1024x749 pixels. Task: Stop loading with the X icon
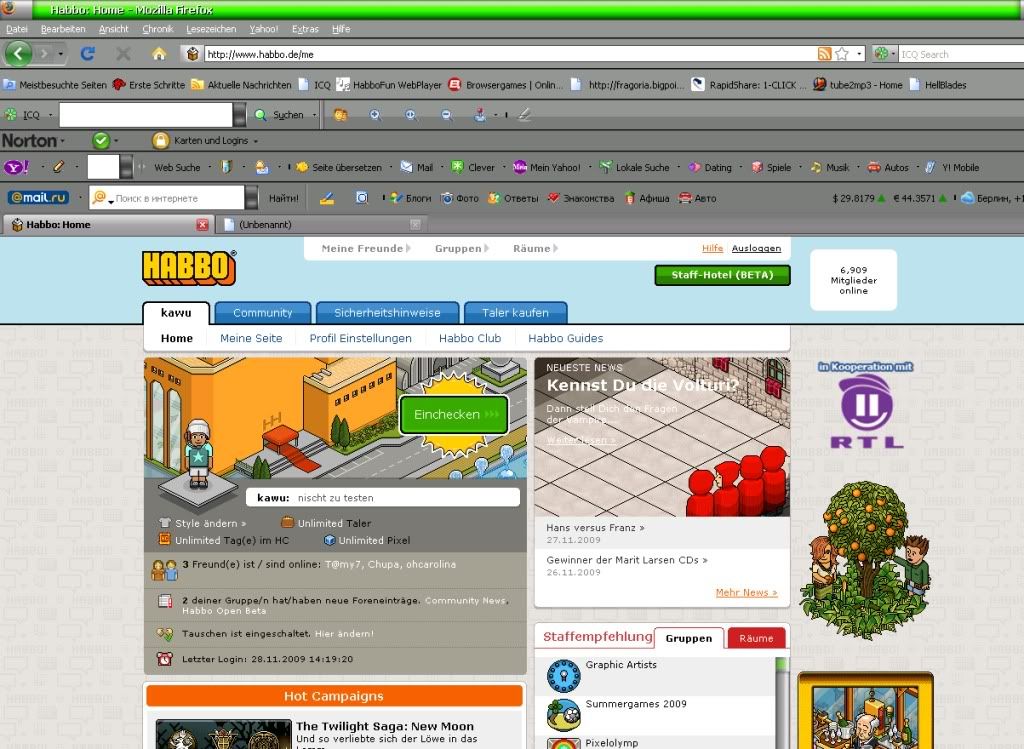pyautogui.click(x=123, y=54)
